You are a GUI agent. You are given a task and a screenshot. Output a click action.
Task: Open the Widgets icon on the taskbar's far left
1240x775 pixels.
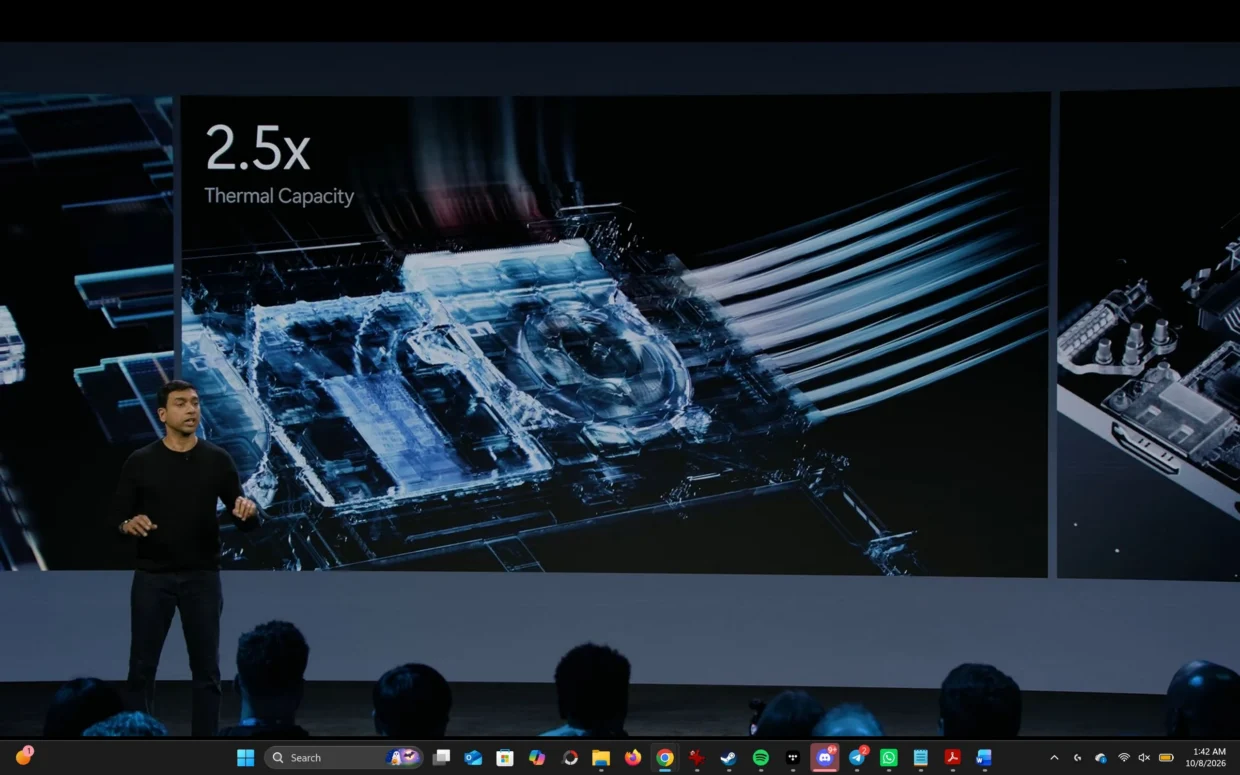(24, 757)
